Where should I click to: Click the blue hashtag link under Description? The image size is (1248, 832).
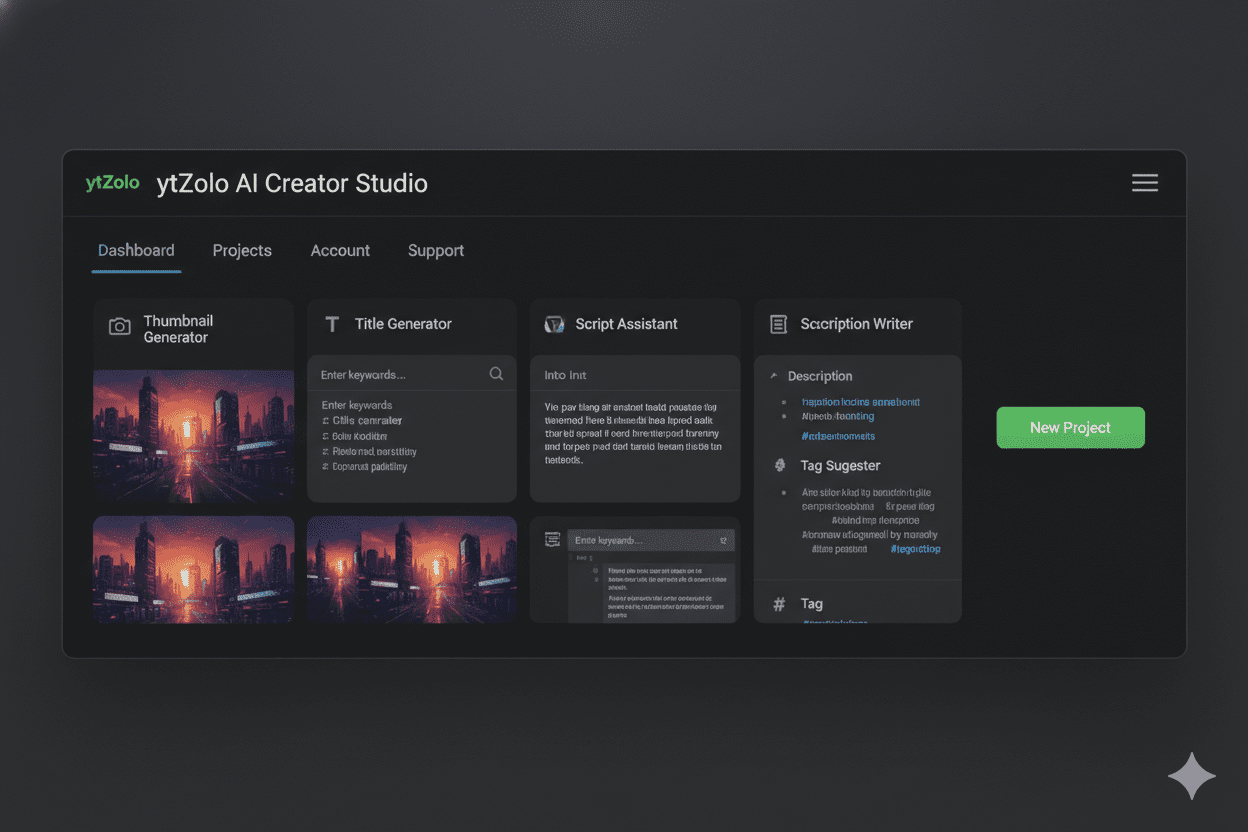[x=838, y=436]
